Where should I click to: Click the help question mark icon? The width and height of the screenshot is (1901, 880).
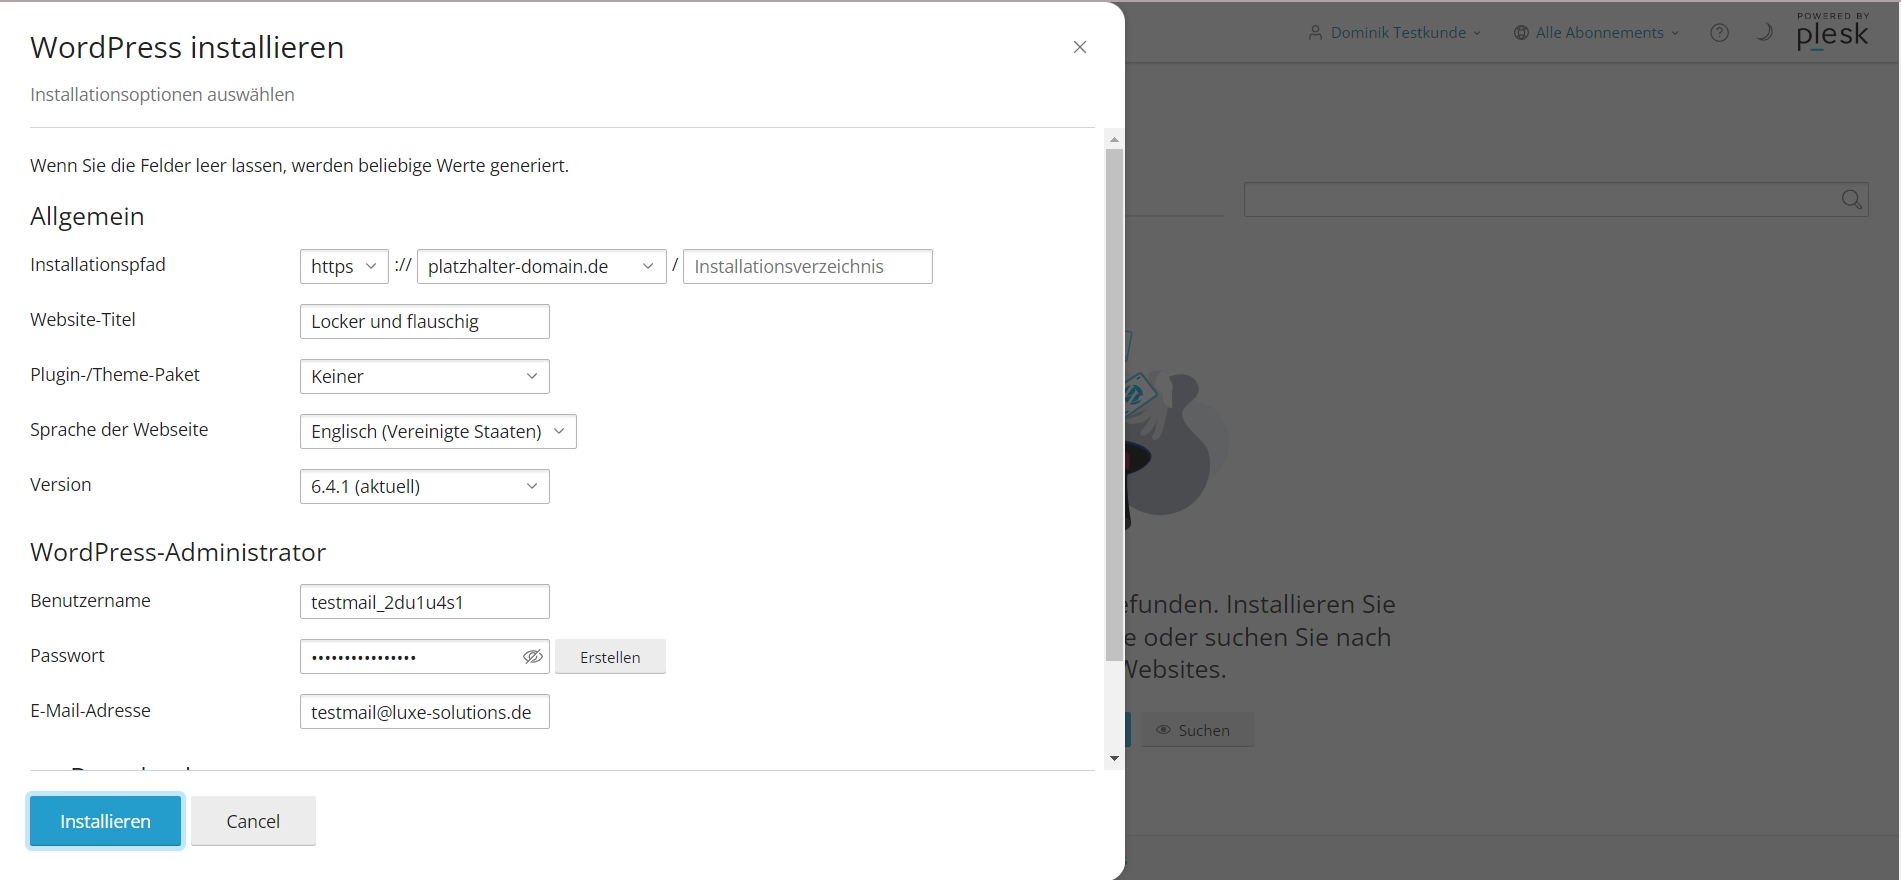point(1719,33)
